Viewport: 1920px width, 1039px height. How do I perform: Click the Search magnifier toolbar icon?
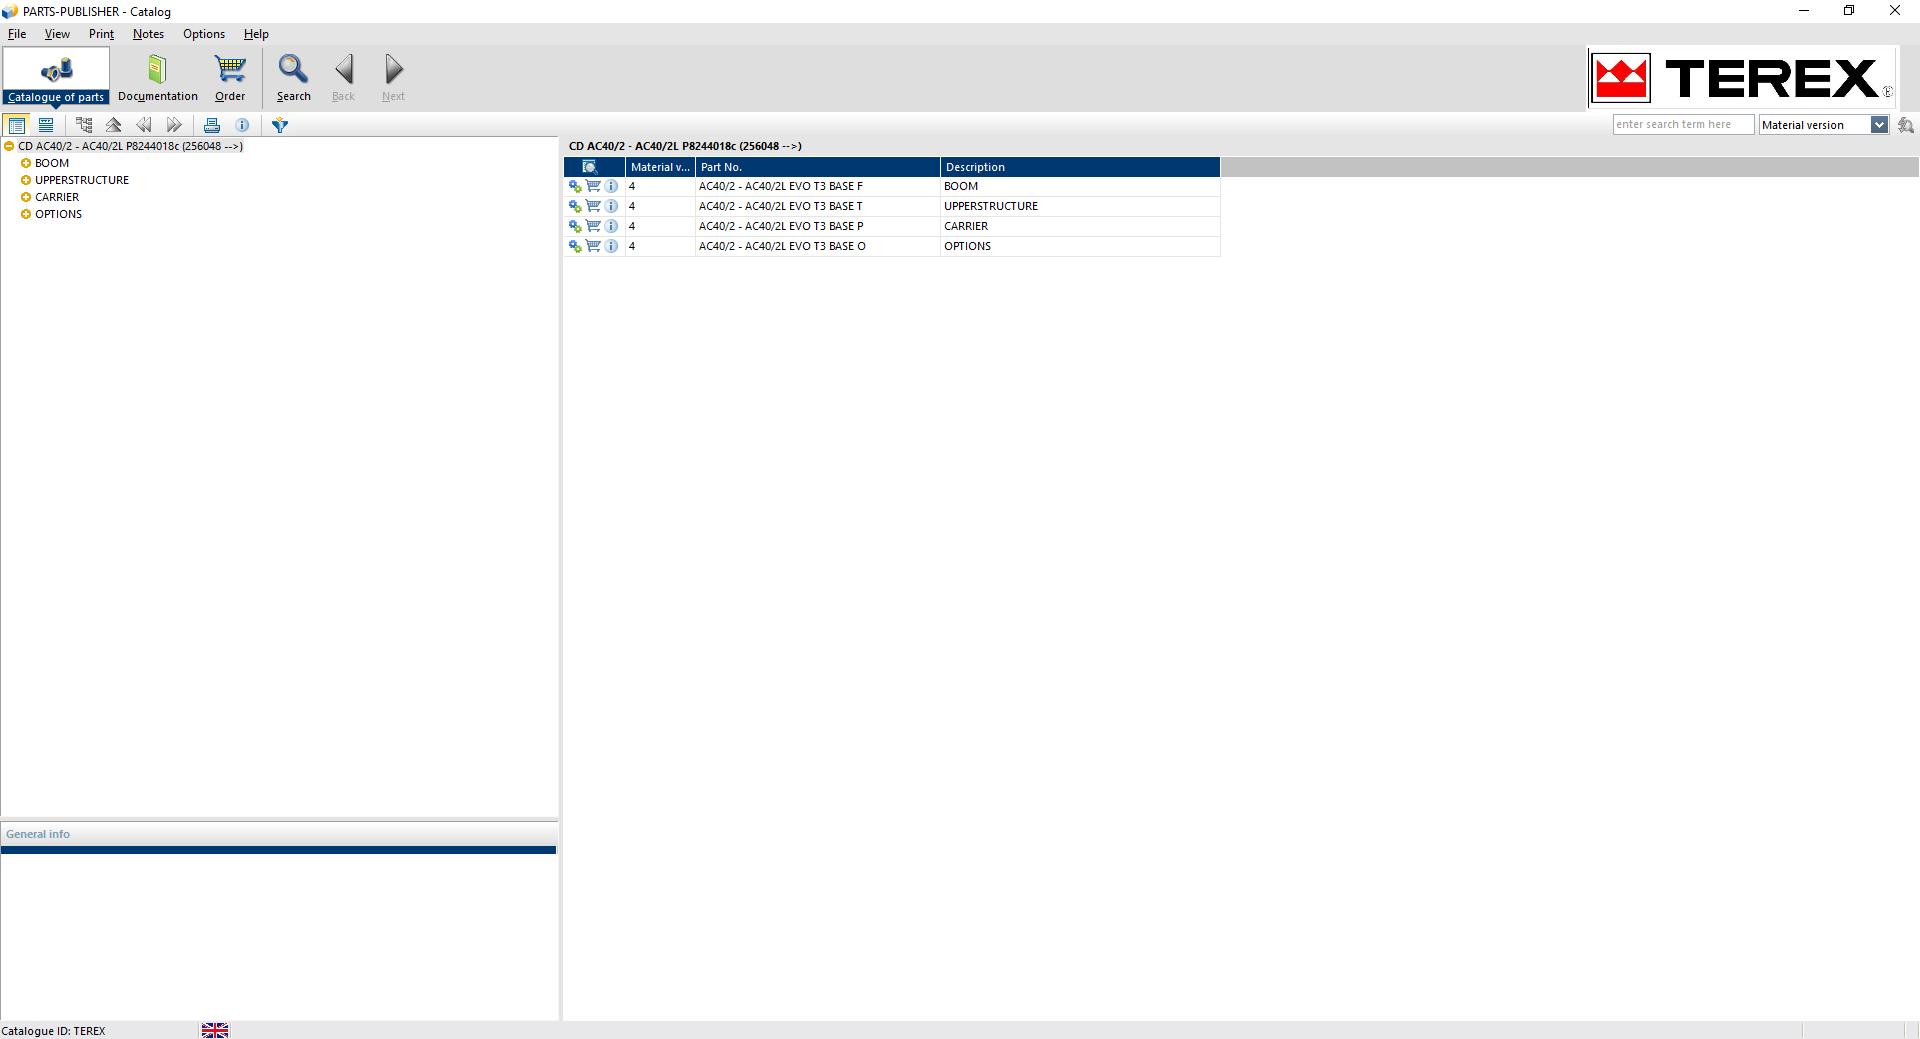point(293,78)
